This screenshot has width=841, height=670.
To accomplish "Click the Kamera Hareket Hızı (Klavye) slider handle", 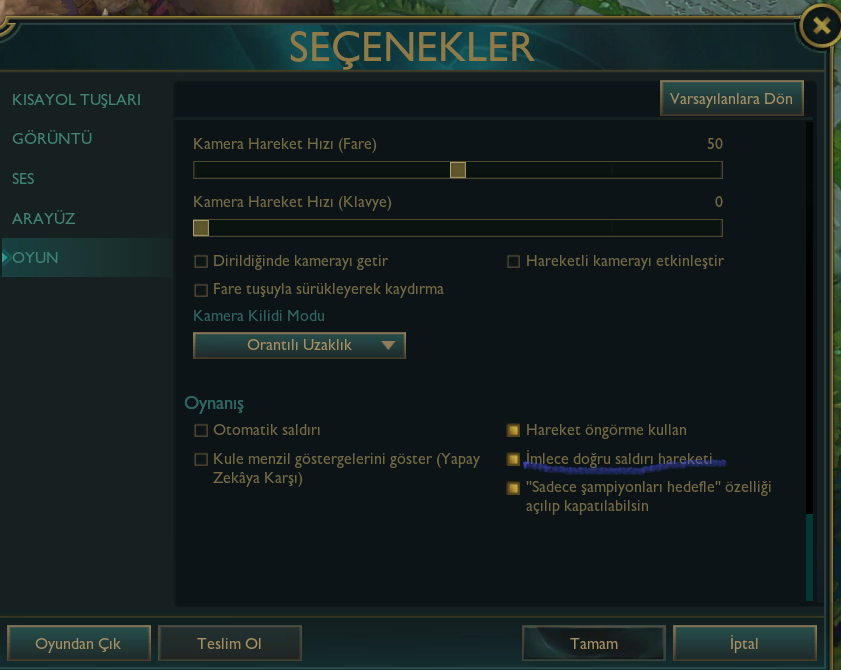I will [201, 228].
